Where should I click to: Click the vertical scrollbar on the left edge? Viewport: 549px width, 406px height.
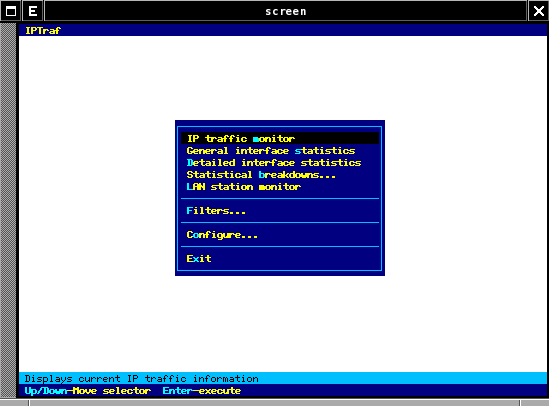tap(8, 210)
